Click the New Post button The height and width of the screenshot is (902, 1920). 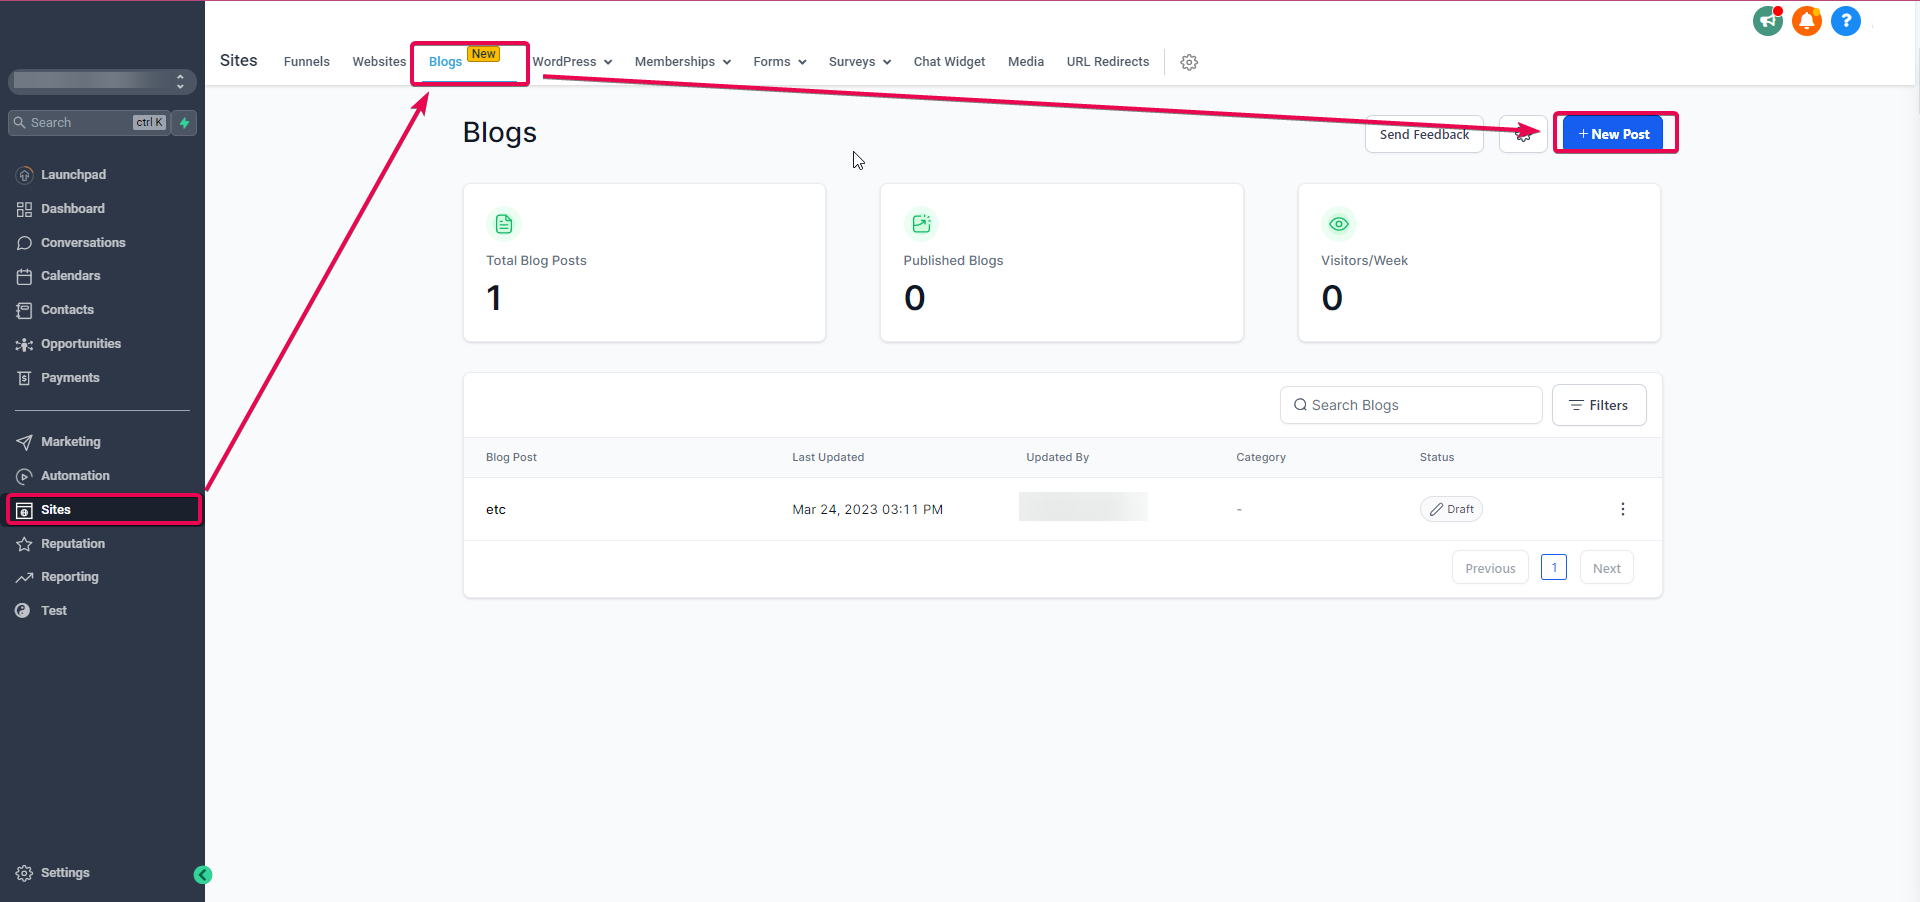pyautogui.click(x=1613, y=134)
